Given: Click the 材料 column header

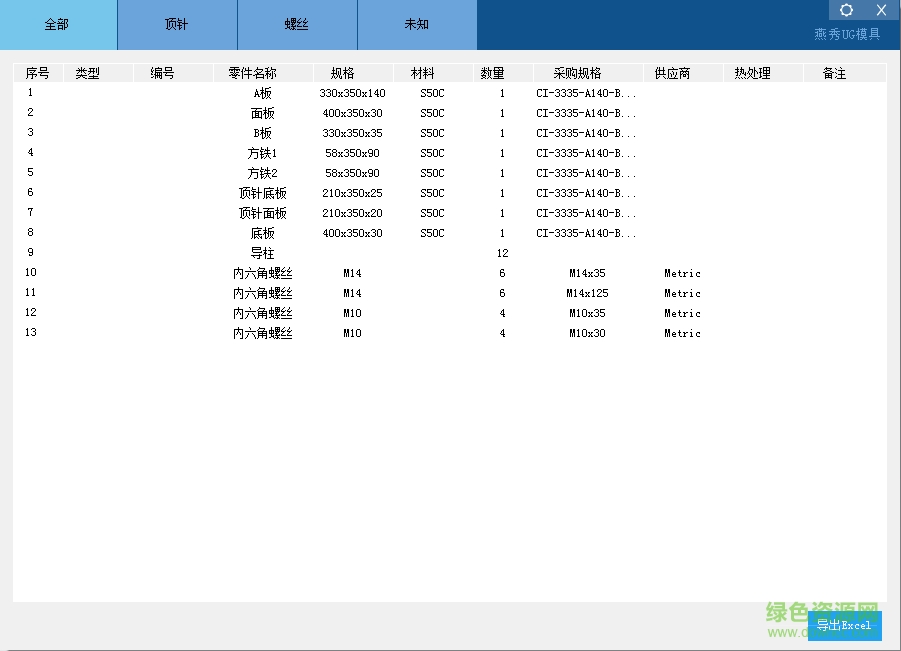Looking at the screenshot, I should pyautogui.click(x=431, y=72).
